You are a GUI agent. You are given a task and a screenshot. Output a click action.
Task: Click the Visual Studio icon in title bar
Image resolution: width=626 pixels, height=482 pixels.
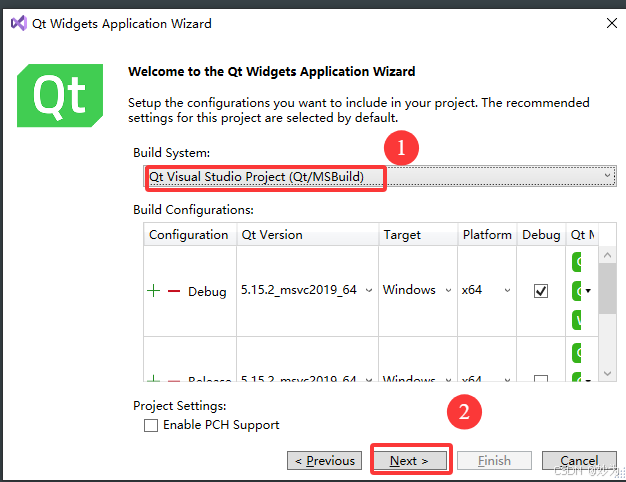pos(19,23)
